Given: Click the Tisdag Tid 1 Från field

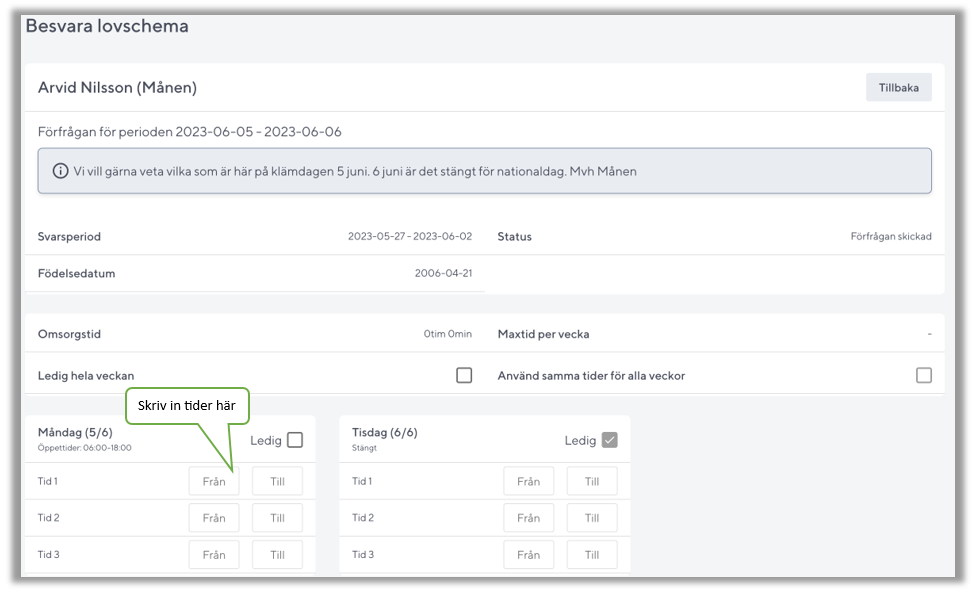Looking at the screenshot, I should point(528,481).
